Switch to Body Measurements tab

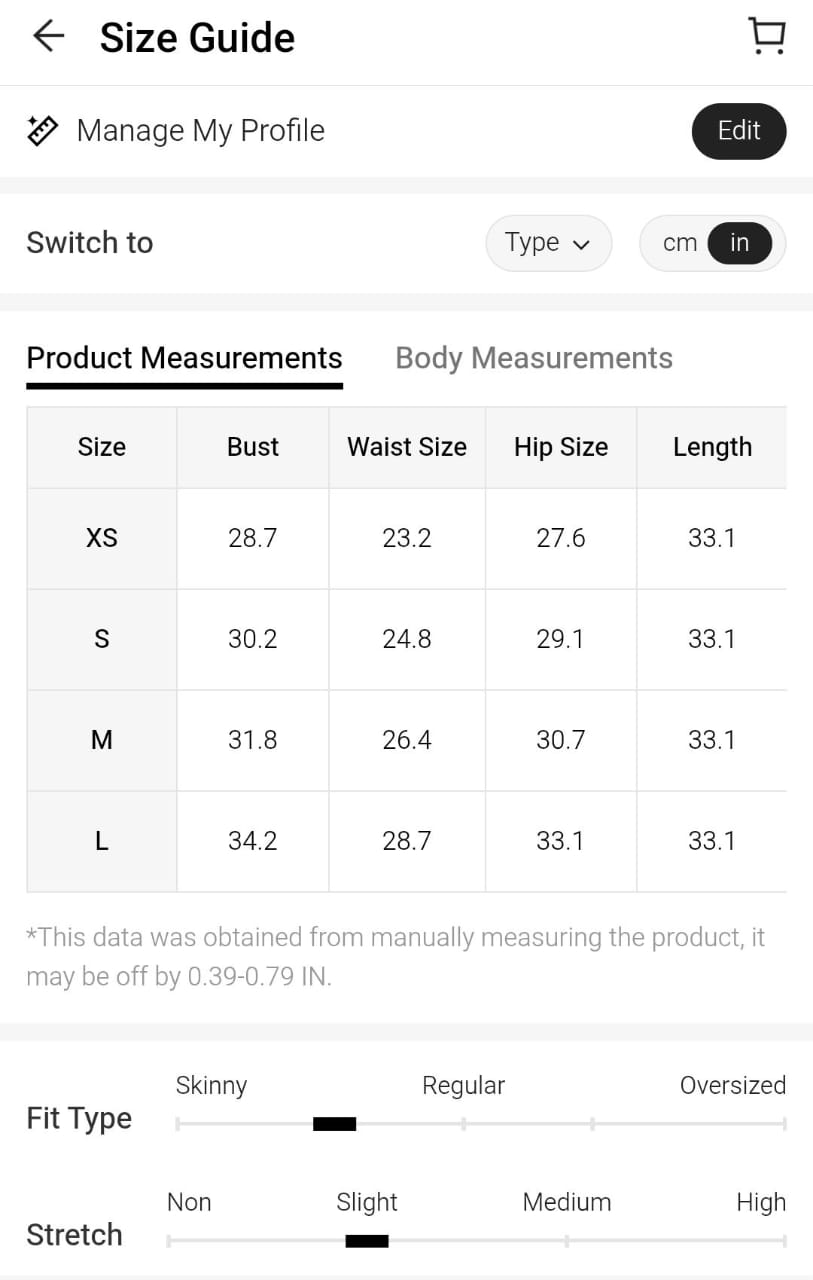pyautogui.click(x=534, y=358)
